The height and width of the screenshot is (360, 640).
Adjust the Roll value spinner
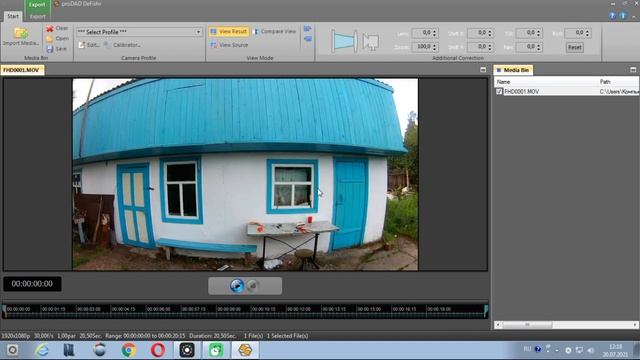(x=587, y=33)
